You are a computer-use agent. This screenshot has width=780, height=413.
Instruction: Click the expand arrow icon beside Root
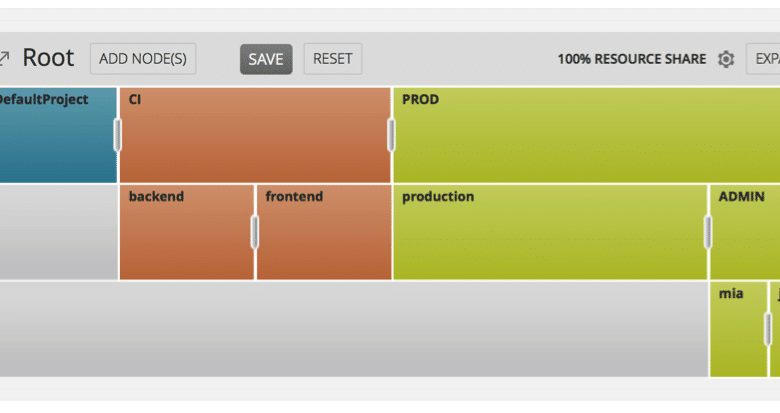pyautogui.click(x=4, y=59)
